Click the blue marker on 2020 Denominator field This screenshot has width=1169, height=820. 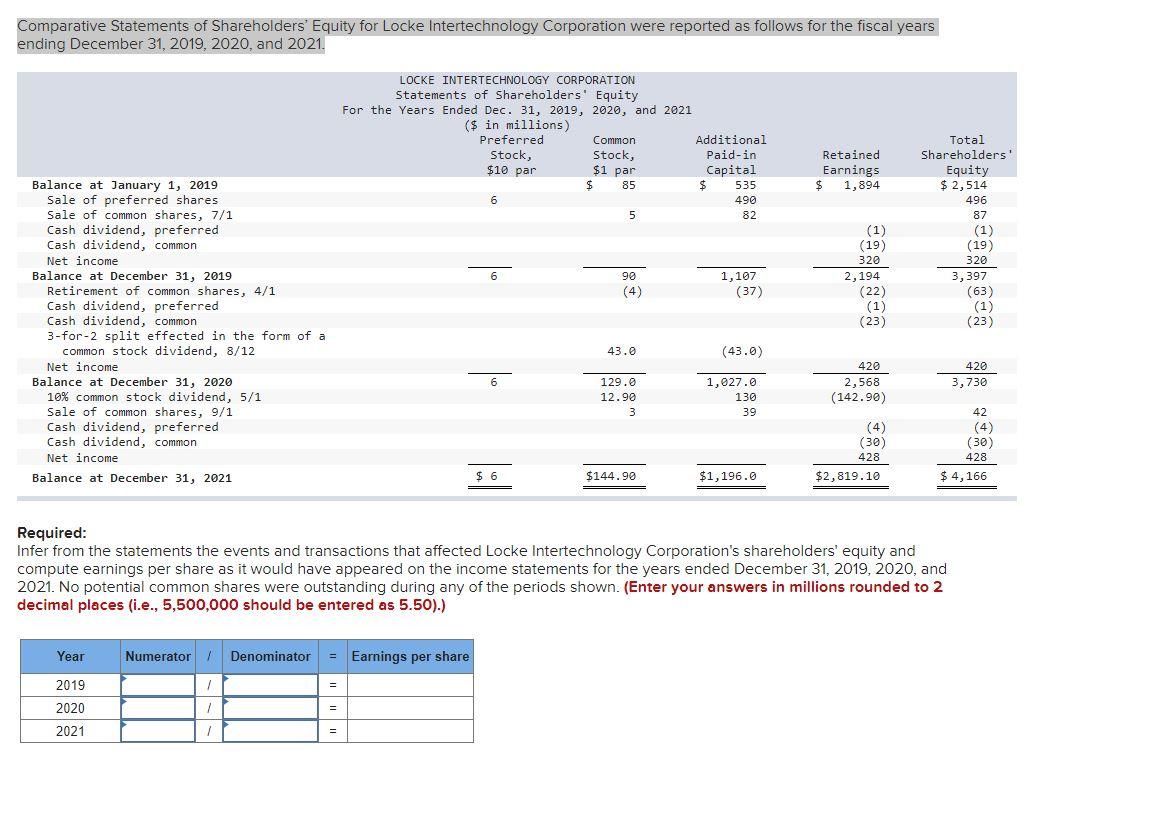click(226, 703)
